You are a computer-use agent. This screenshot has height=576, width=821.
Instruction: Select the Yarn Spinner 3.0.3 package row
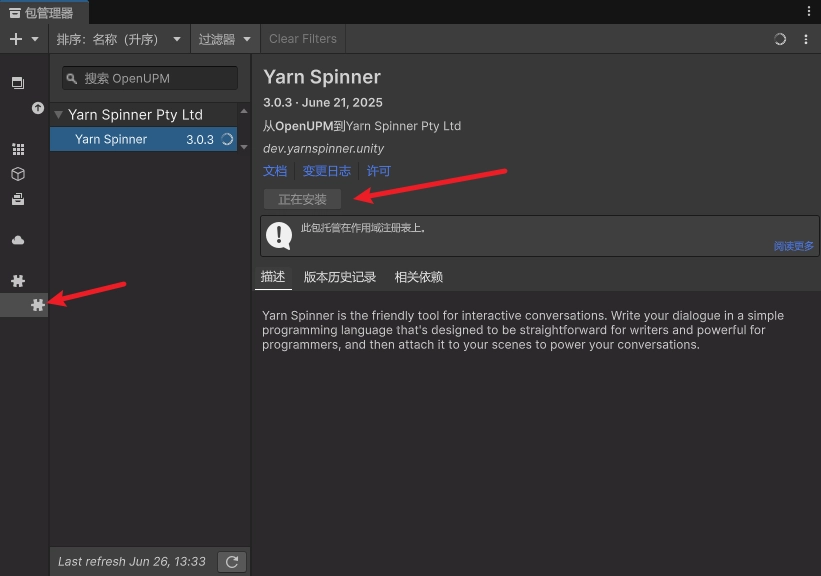pos(143,139)
